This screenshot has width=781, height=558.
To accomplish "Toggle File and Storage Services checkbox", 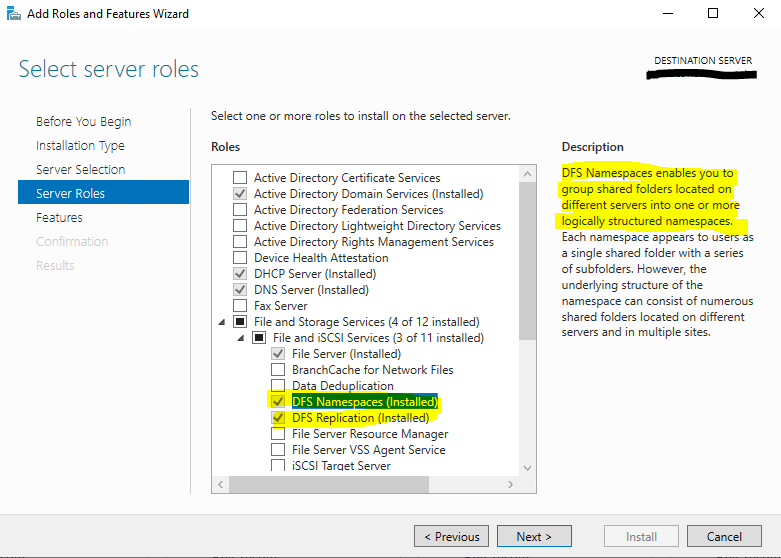I will click(240, 322).
